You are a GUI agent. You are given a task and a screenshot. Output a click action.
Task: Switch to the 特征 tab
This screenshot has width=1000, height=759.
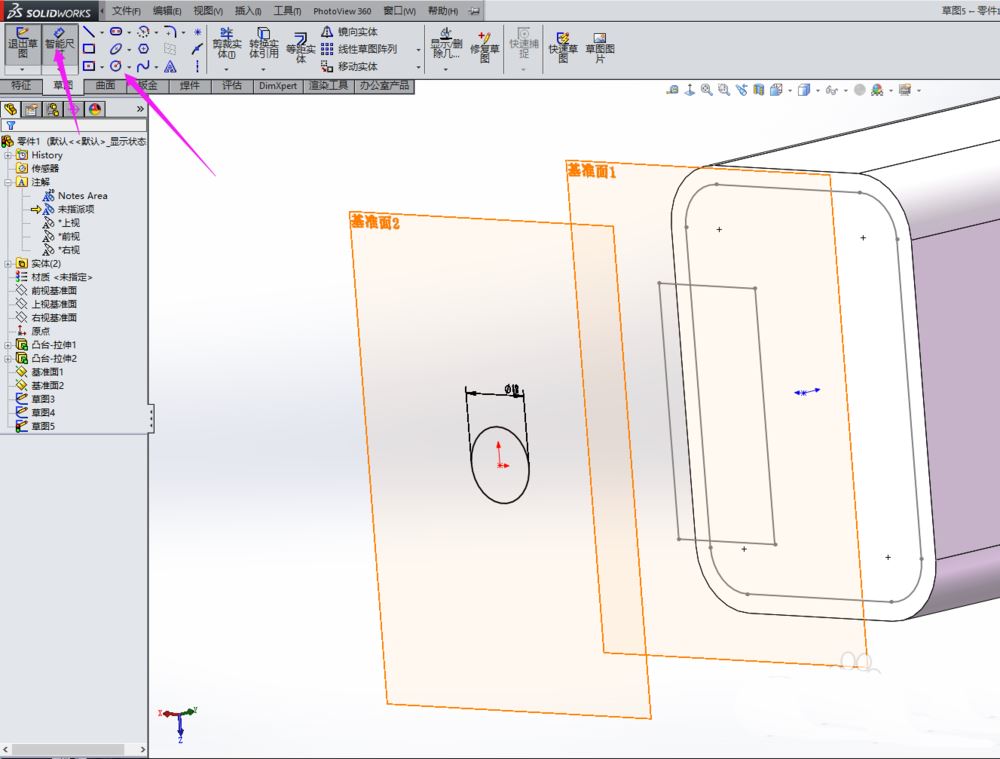coord(21,85)
